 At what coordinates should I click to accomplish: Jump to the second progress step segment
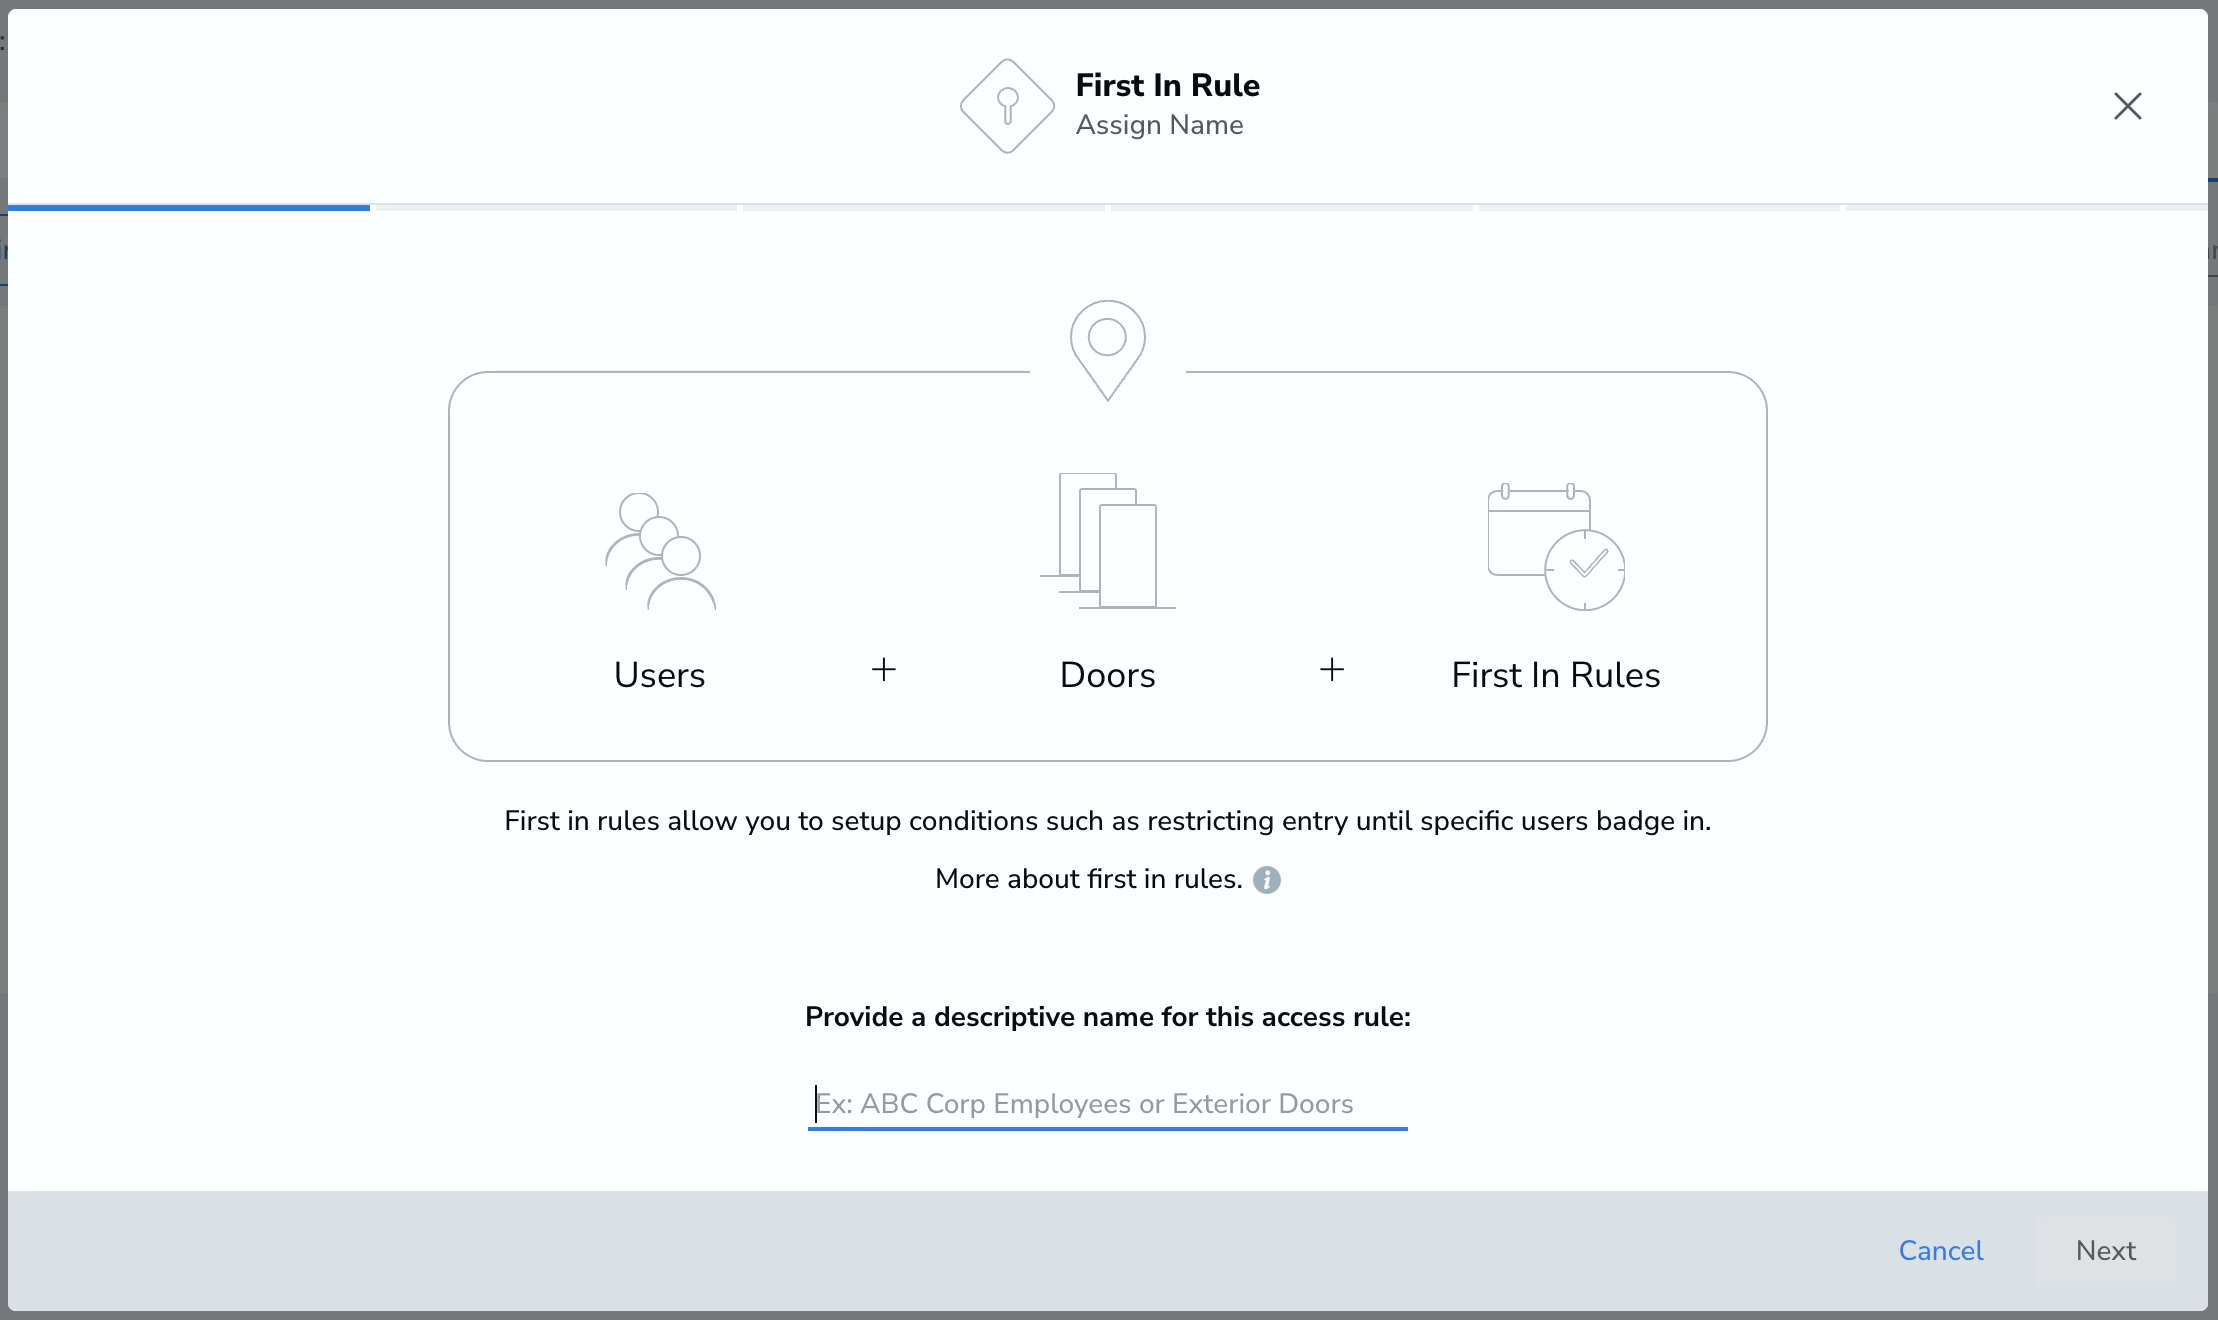pyautogui.click(x=556, y=207)
